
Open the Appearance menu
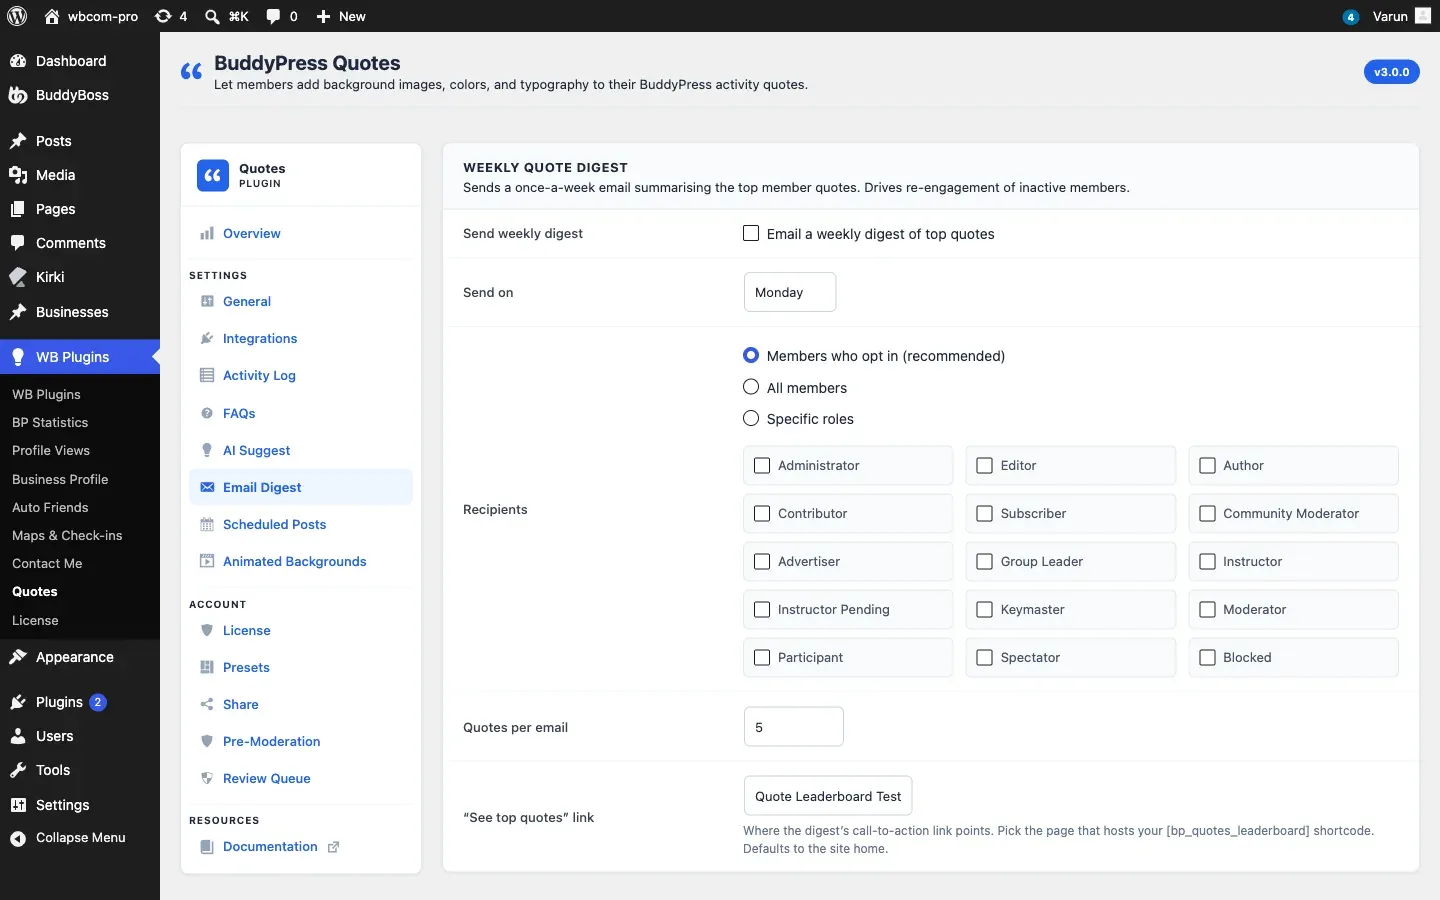[80, 657]
